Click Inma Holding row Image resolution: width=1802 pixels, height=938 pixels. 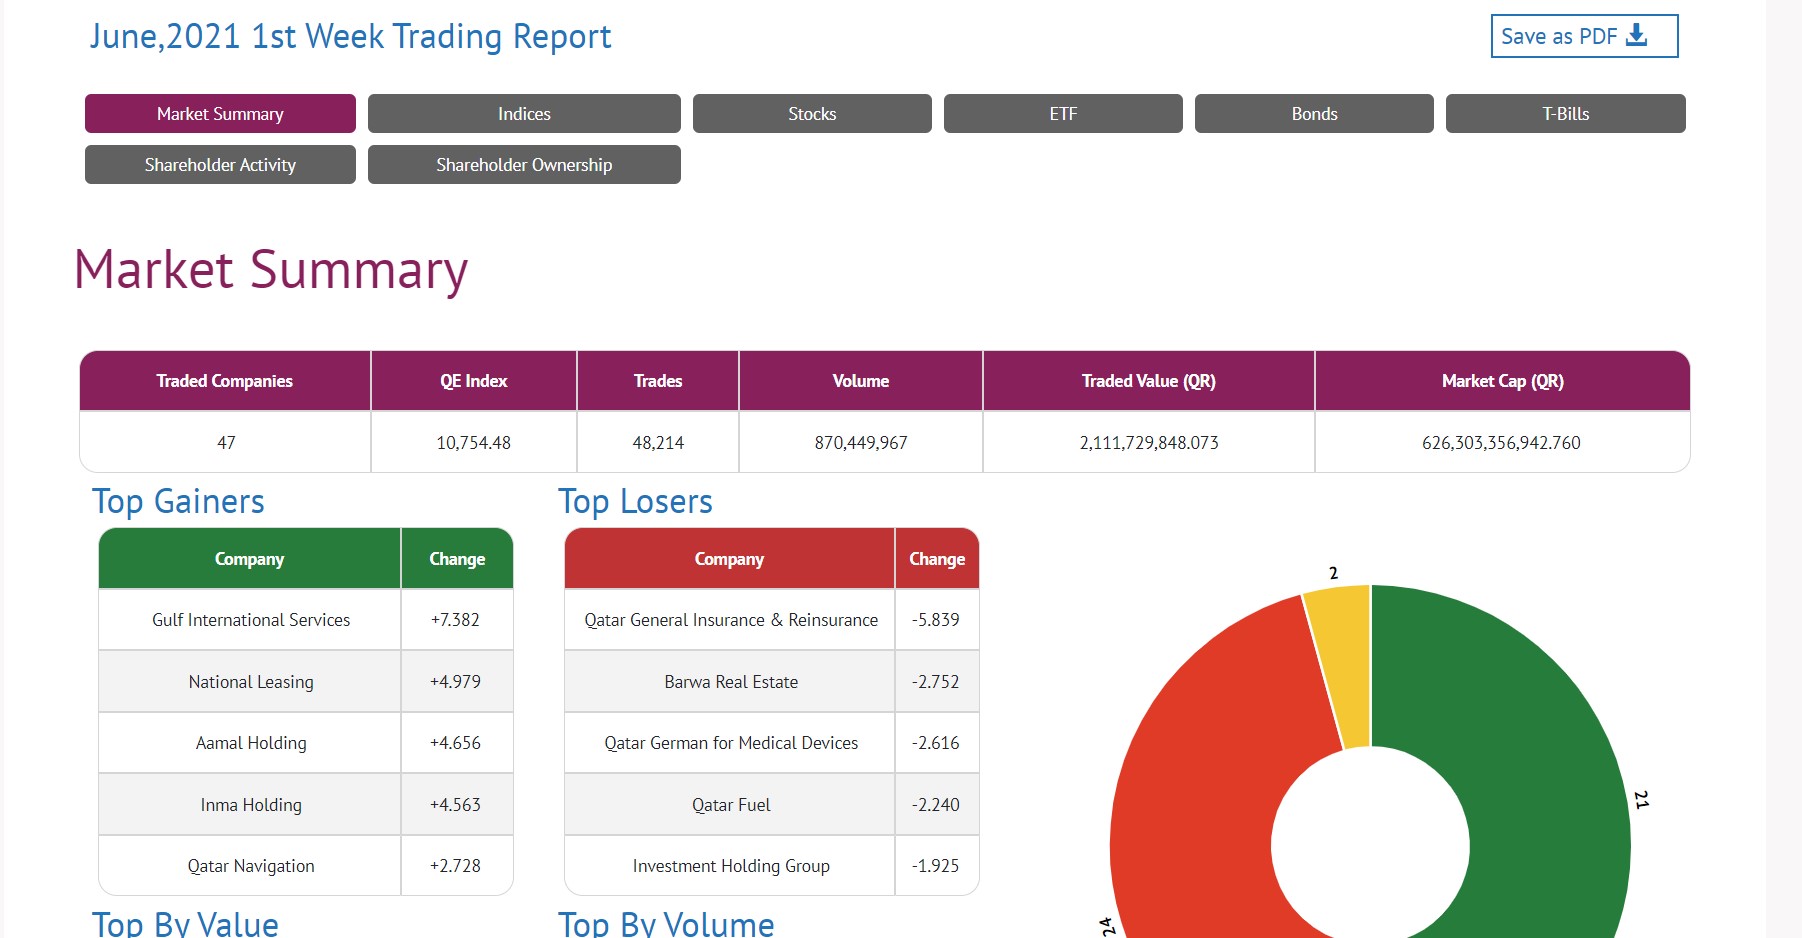(x=306, y=805)
